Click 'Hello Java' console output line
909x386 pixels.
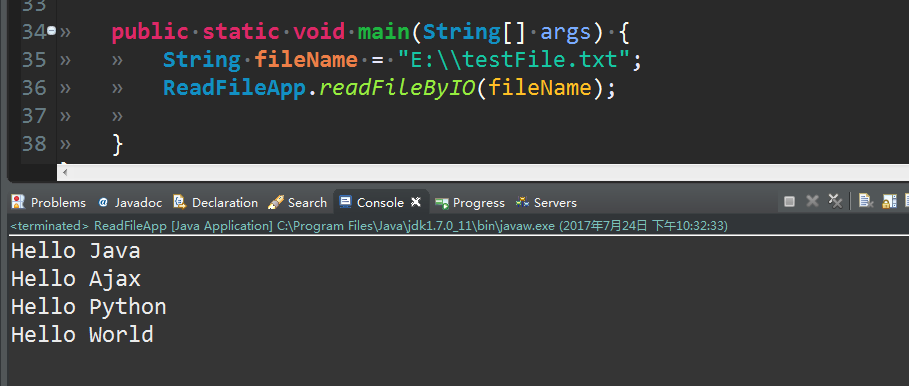click(75, 251)
